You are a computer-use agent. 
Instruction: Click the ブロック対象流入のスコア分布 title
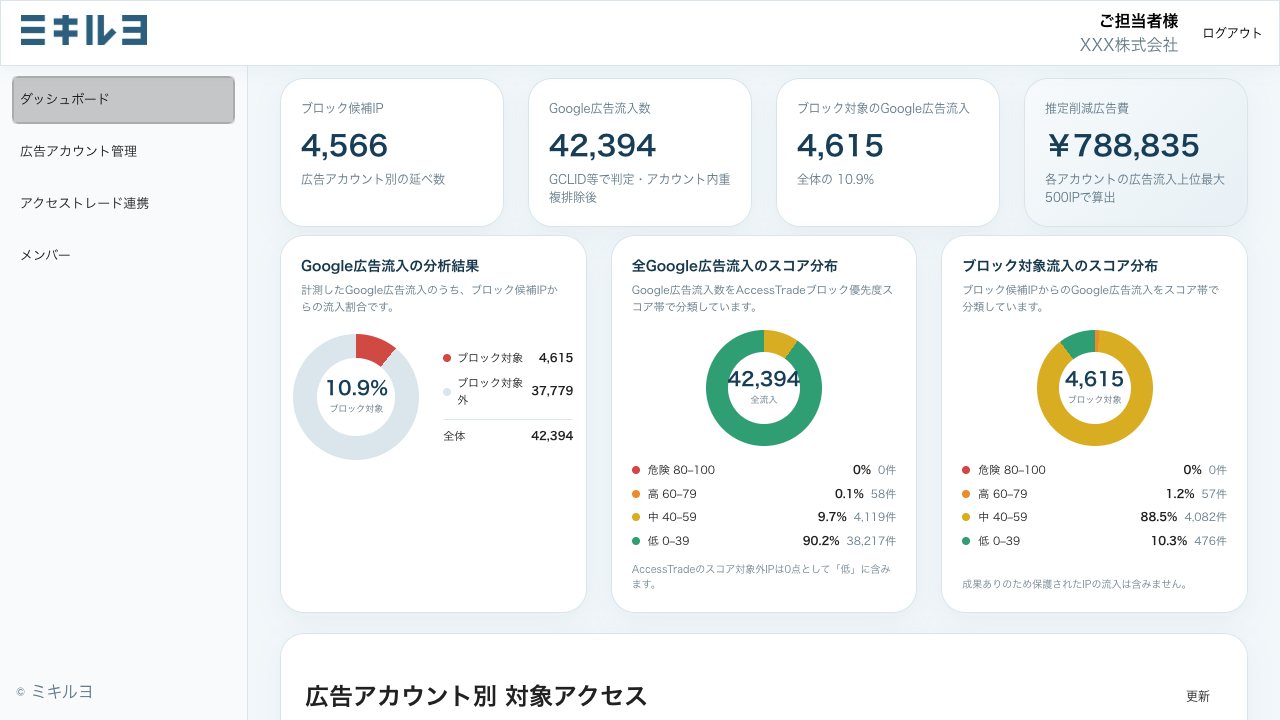coord(1060,266)
